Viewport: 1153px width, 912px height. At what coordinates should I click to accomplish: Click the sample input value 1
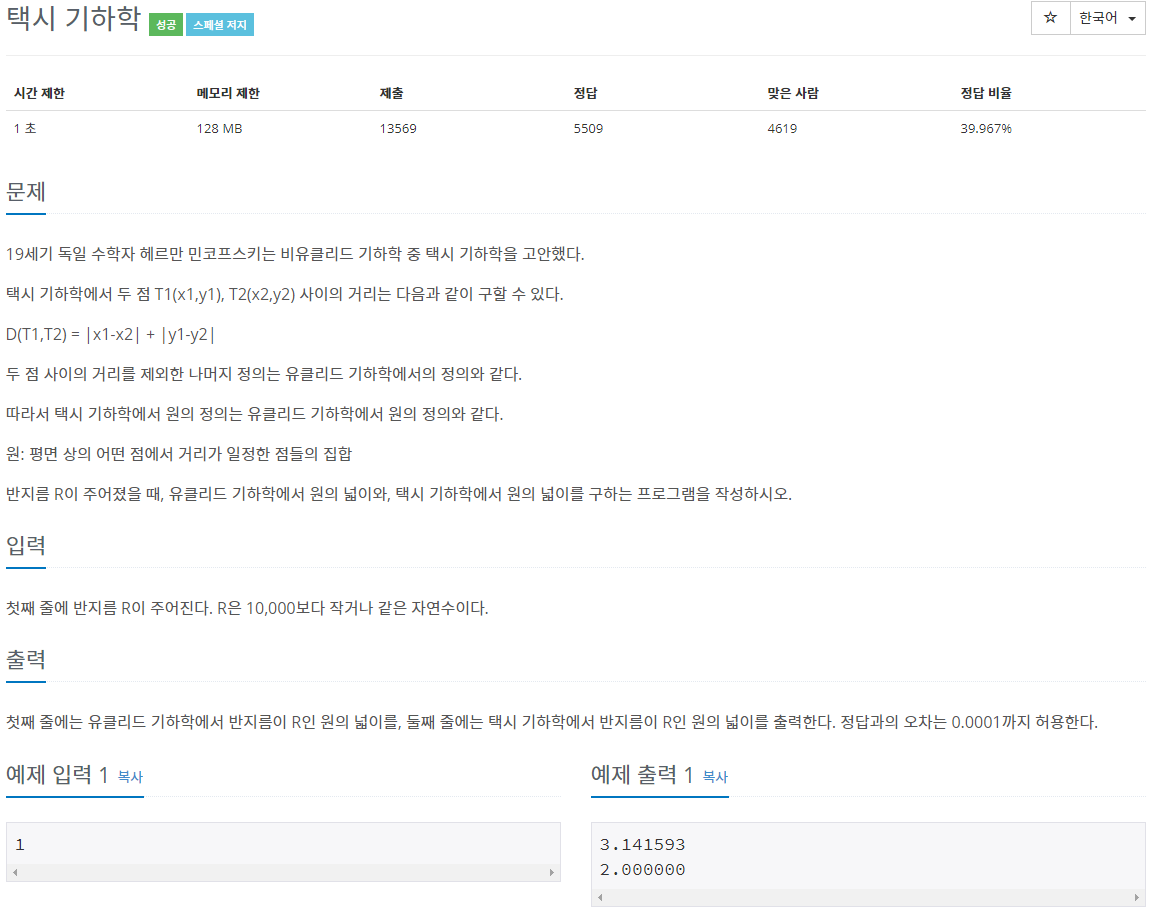coord(20,845)
